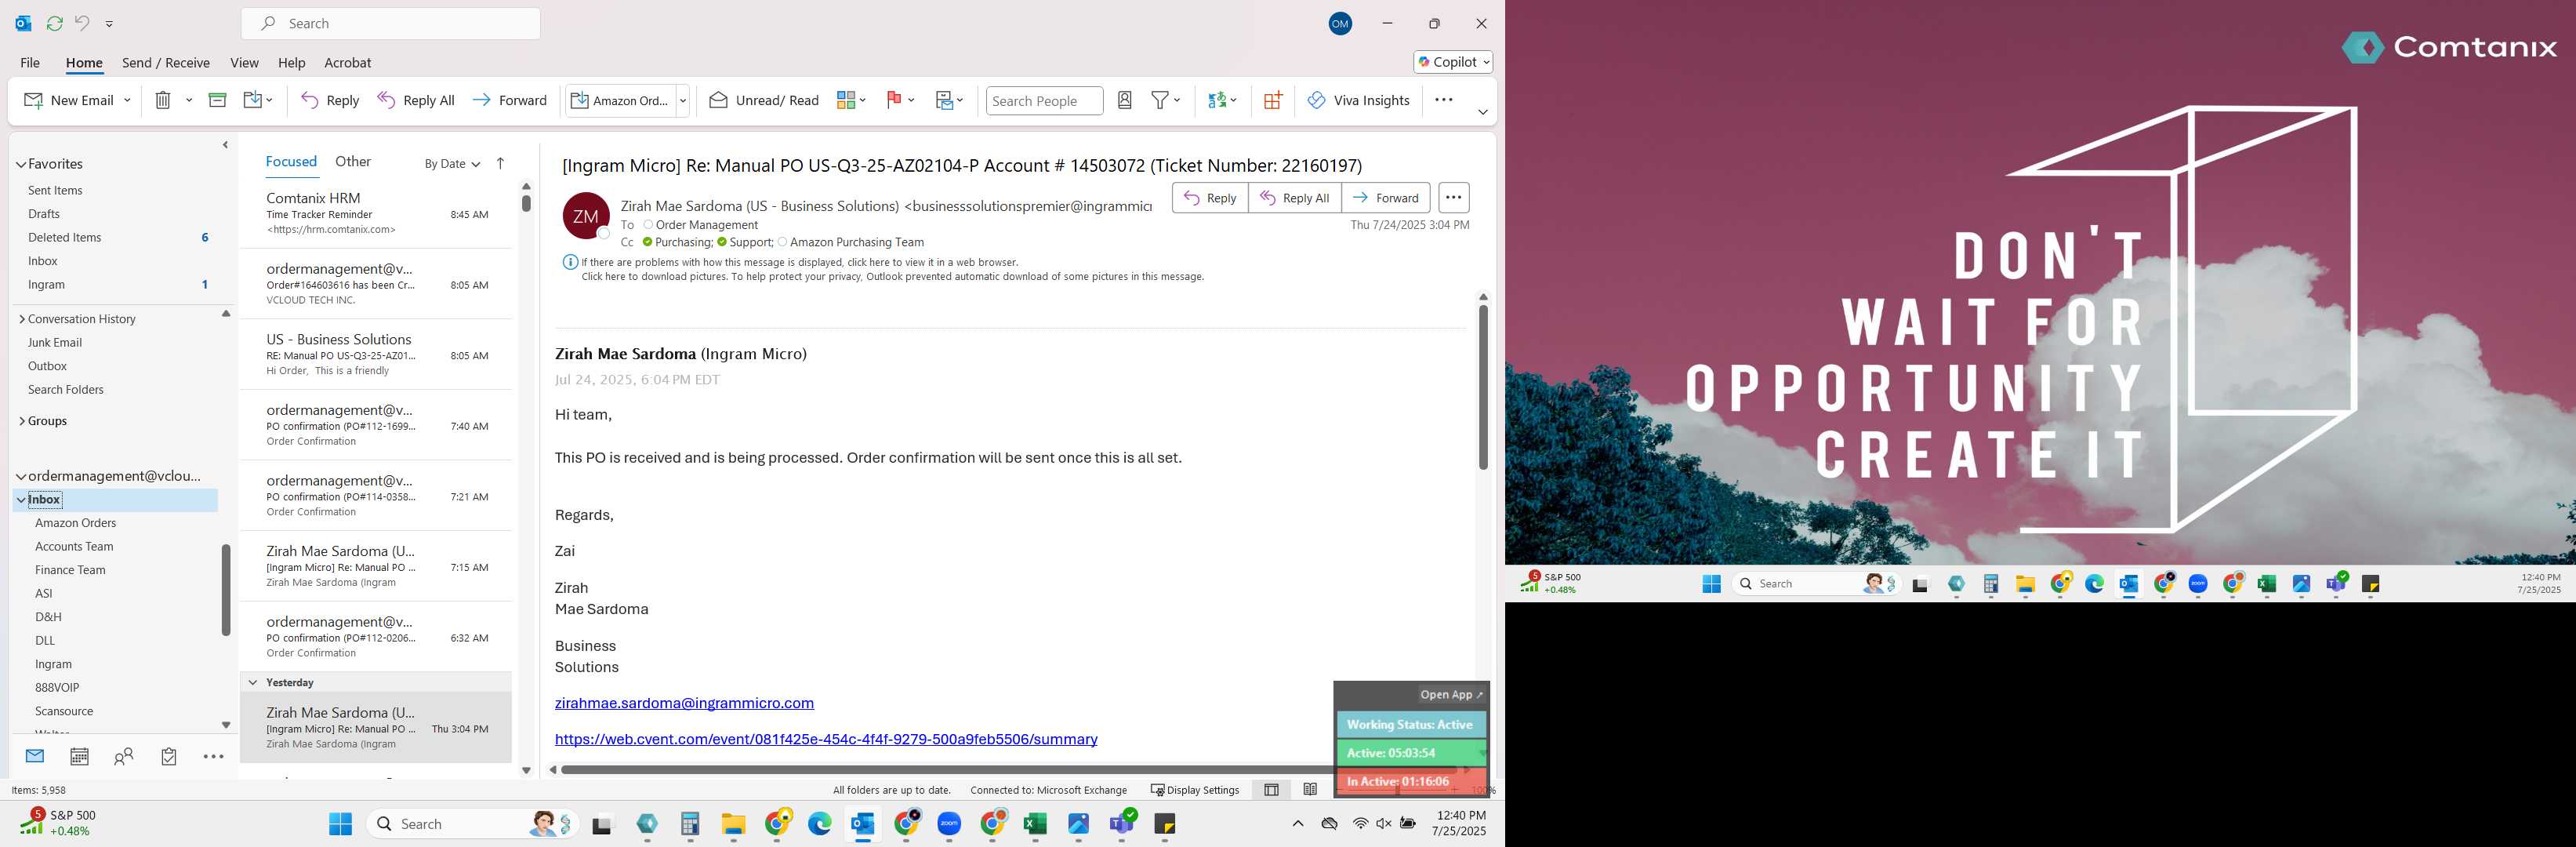This screenshot has width=2576, height=847.
Task: Open the By Date sort dropdown
Action: [452, 164]
